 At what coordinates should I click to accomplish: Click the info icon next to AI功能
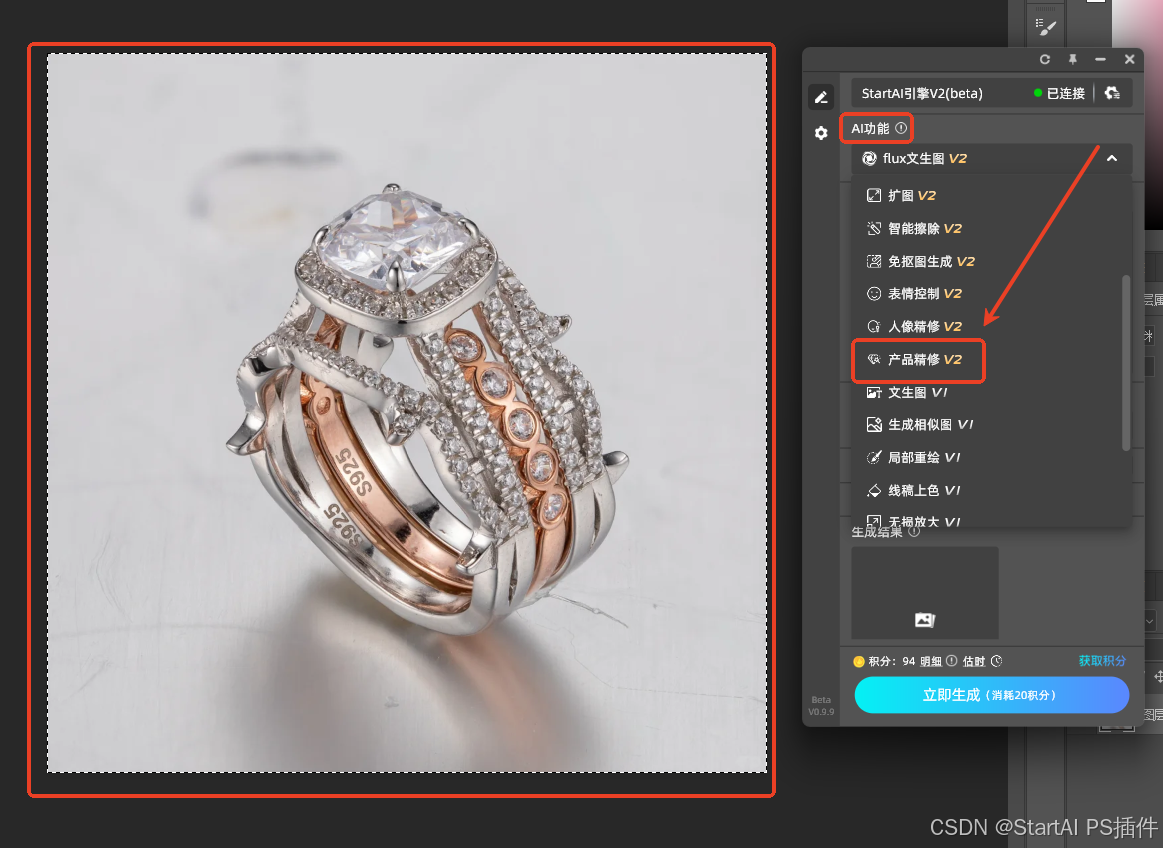click(900, 128)
